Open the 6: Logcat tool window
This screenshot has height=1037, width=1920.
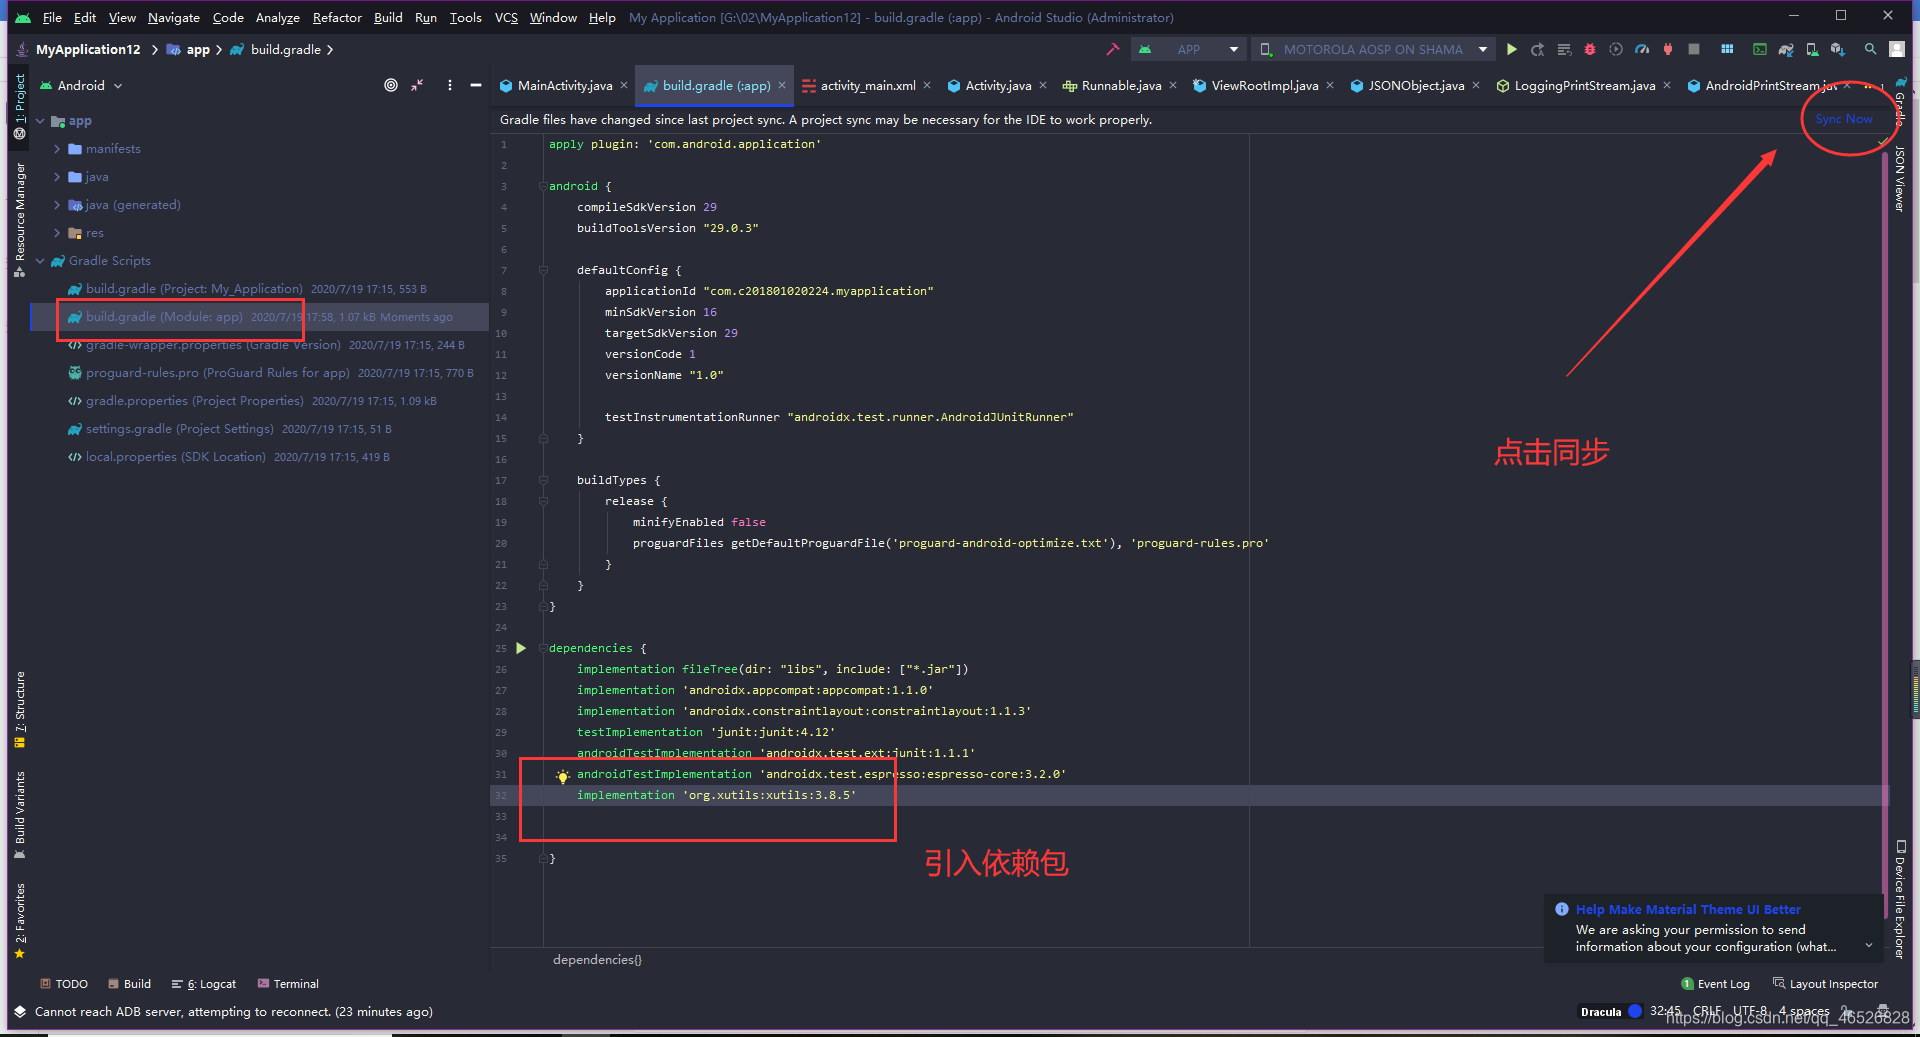[204, 984]
